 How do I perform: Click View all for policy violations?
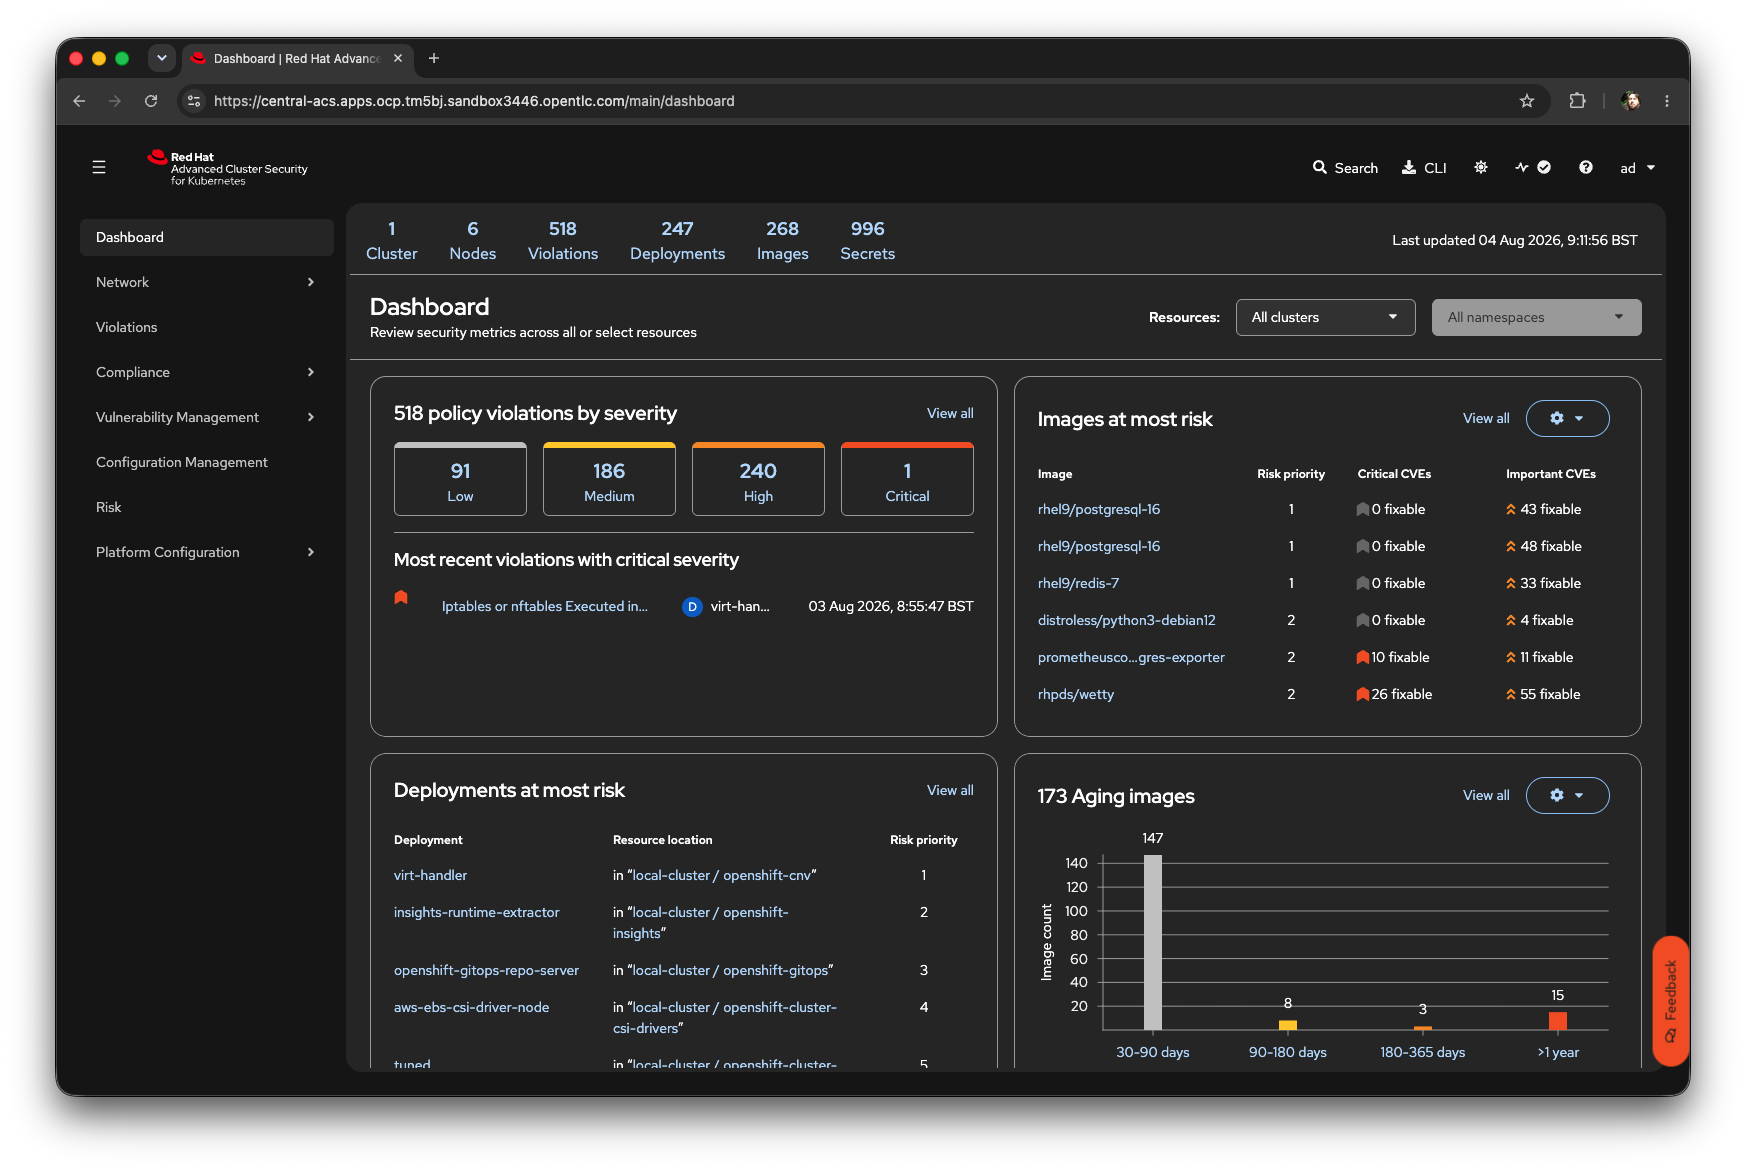click(950, 413)
